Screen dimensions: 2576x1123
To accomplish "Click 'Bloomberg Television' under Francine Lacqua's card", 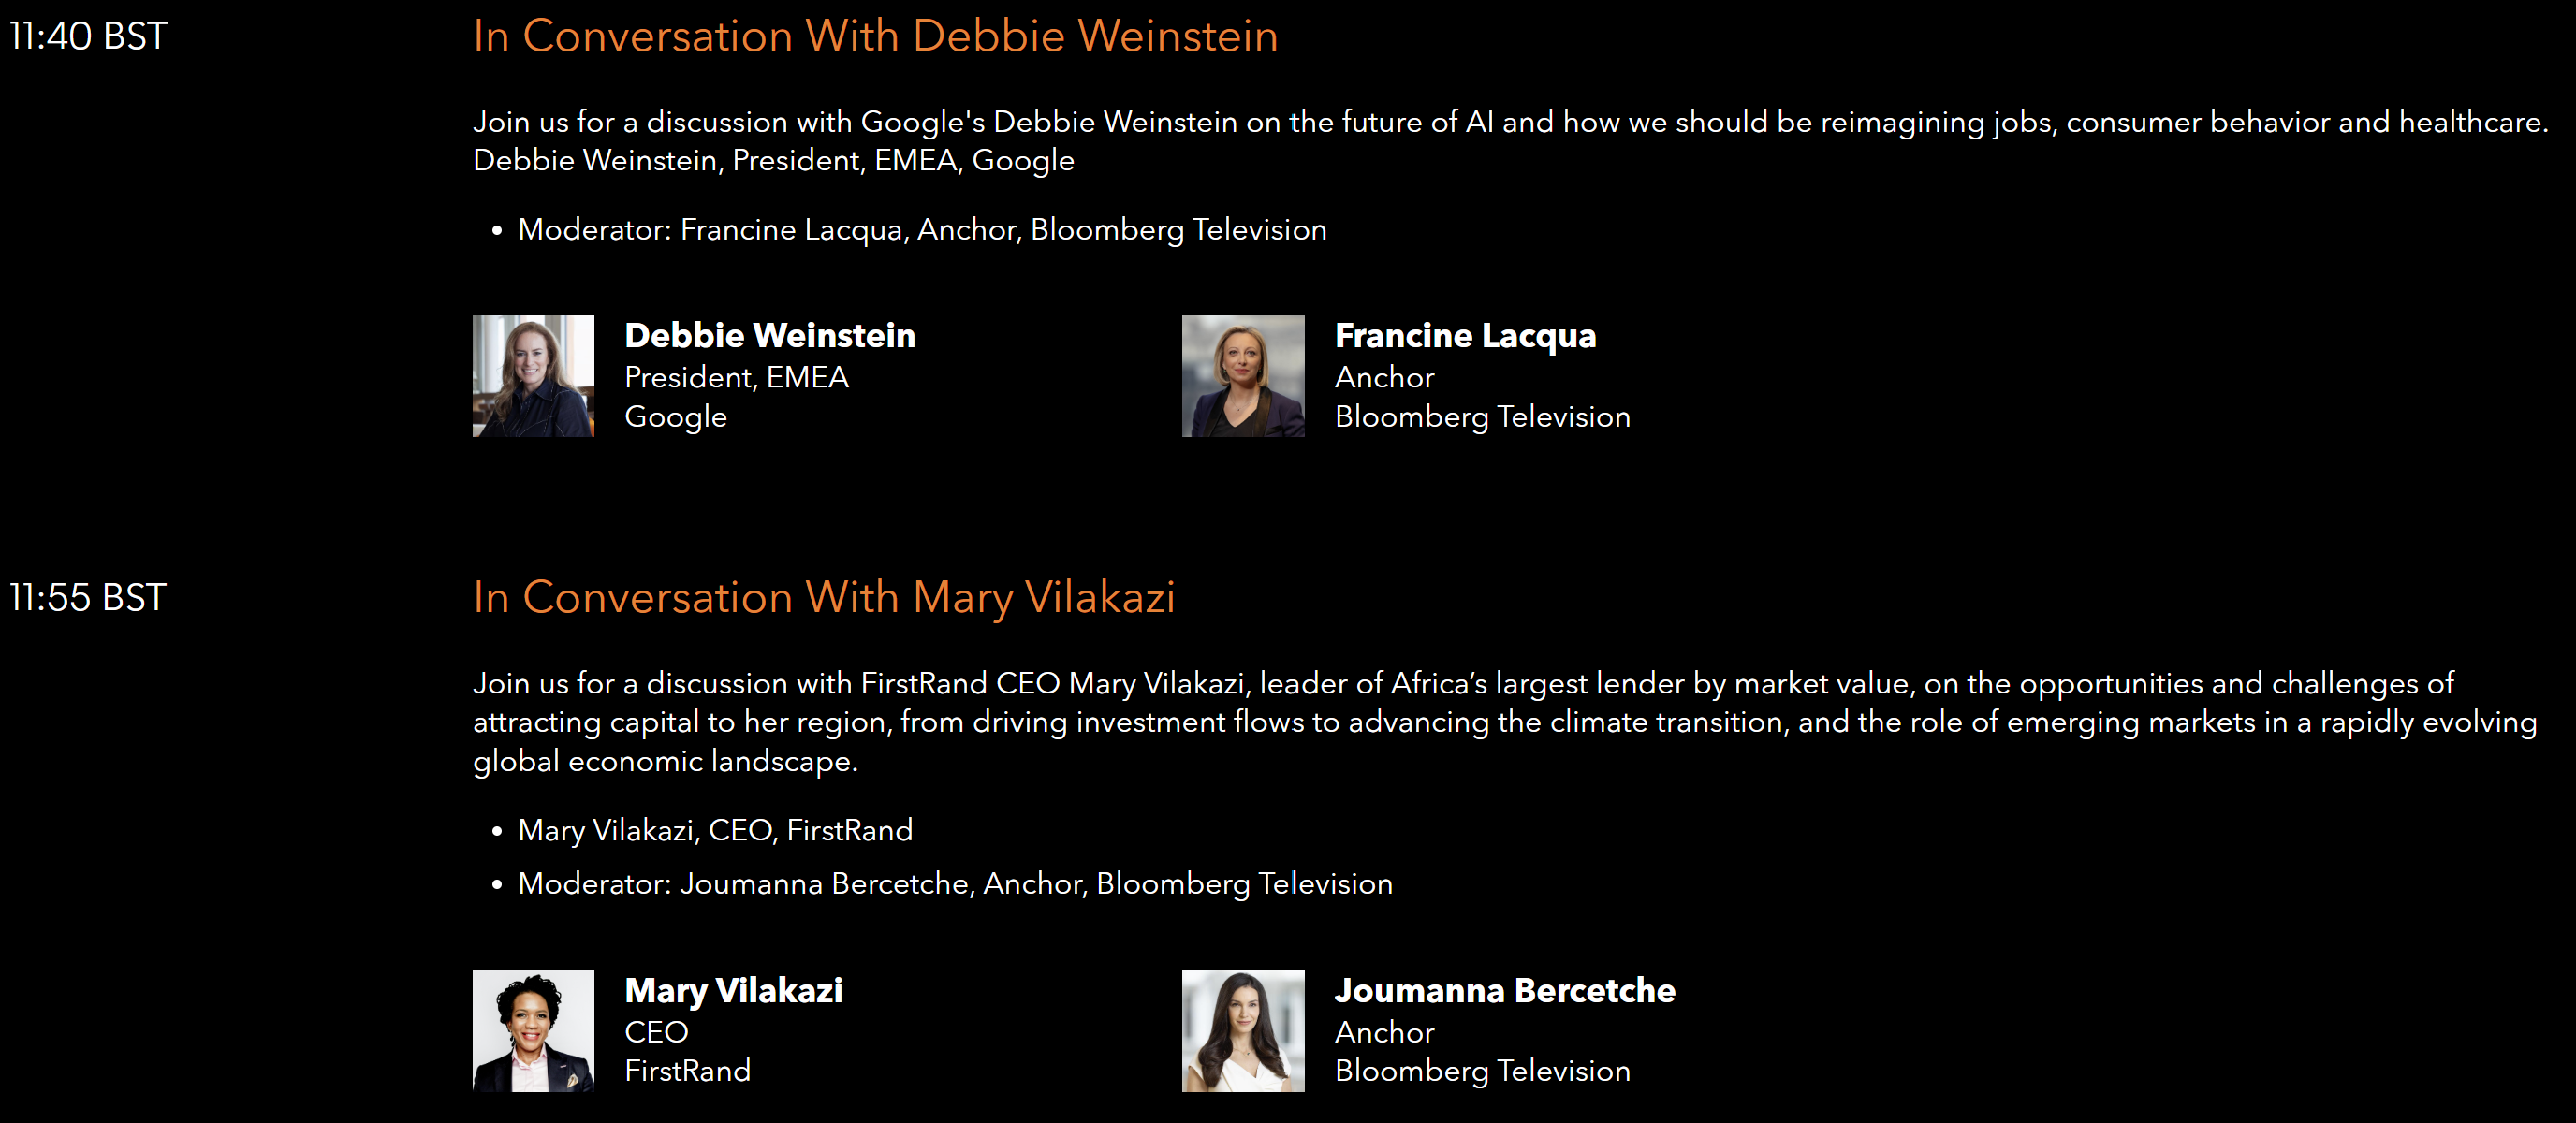I will click(x=1482, y=416).
